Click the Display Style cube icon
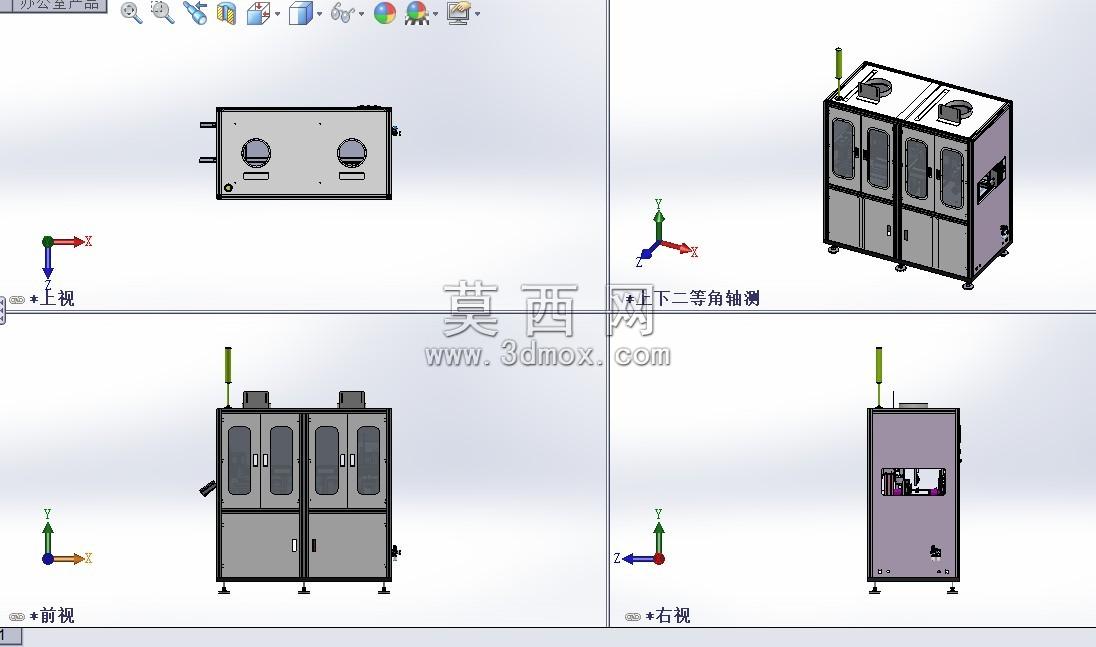The image size is (1096, 647). click(x=300, y=13)
